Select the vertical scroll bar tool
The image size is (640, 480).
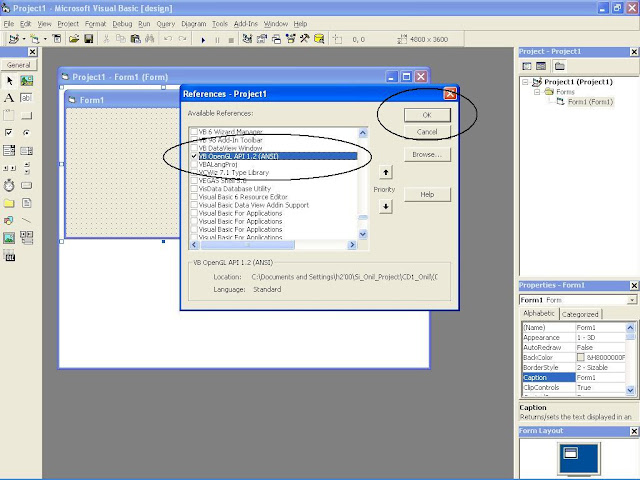pyautogui.click(x=27, y=168)
